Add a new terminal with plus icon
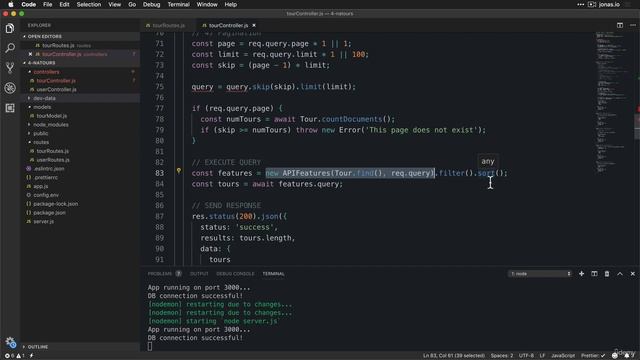 pyautogui.click(x=581, y=273)
